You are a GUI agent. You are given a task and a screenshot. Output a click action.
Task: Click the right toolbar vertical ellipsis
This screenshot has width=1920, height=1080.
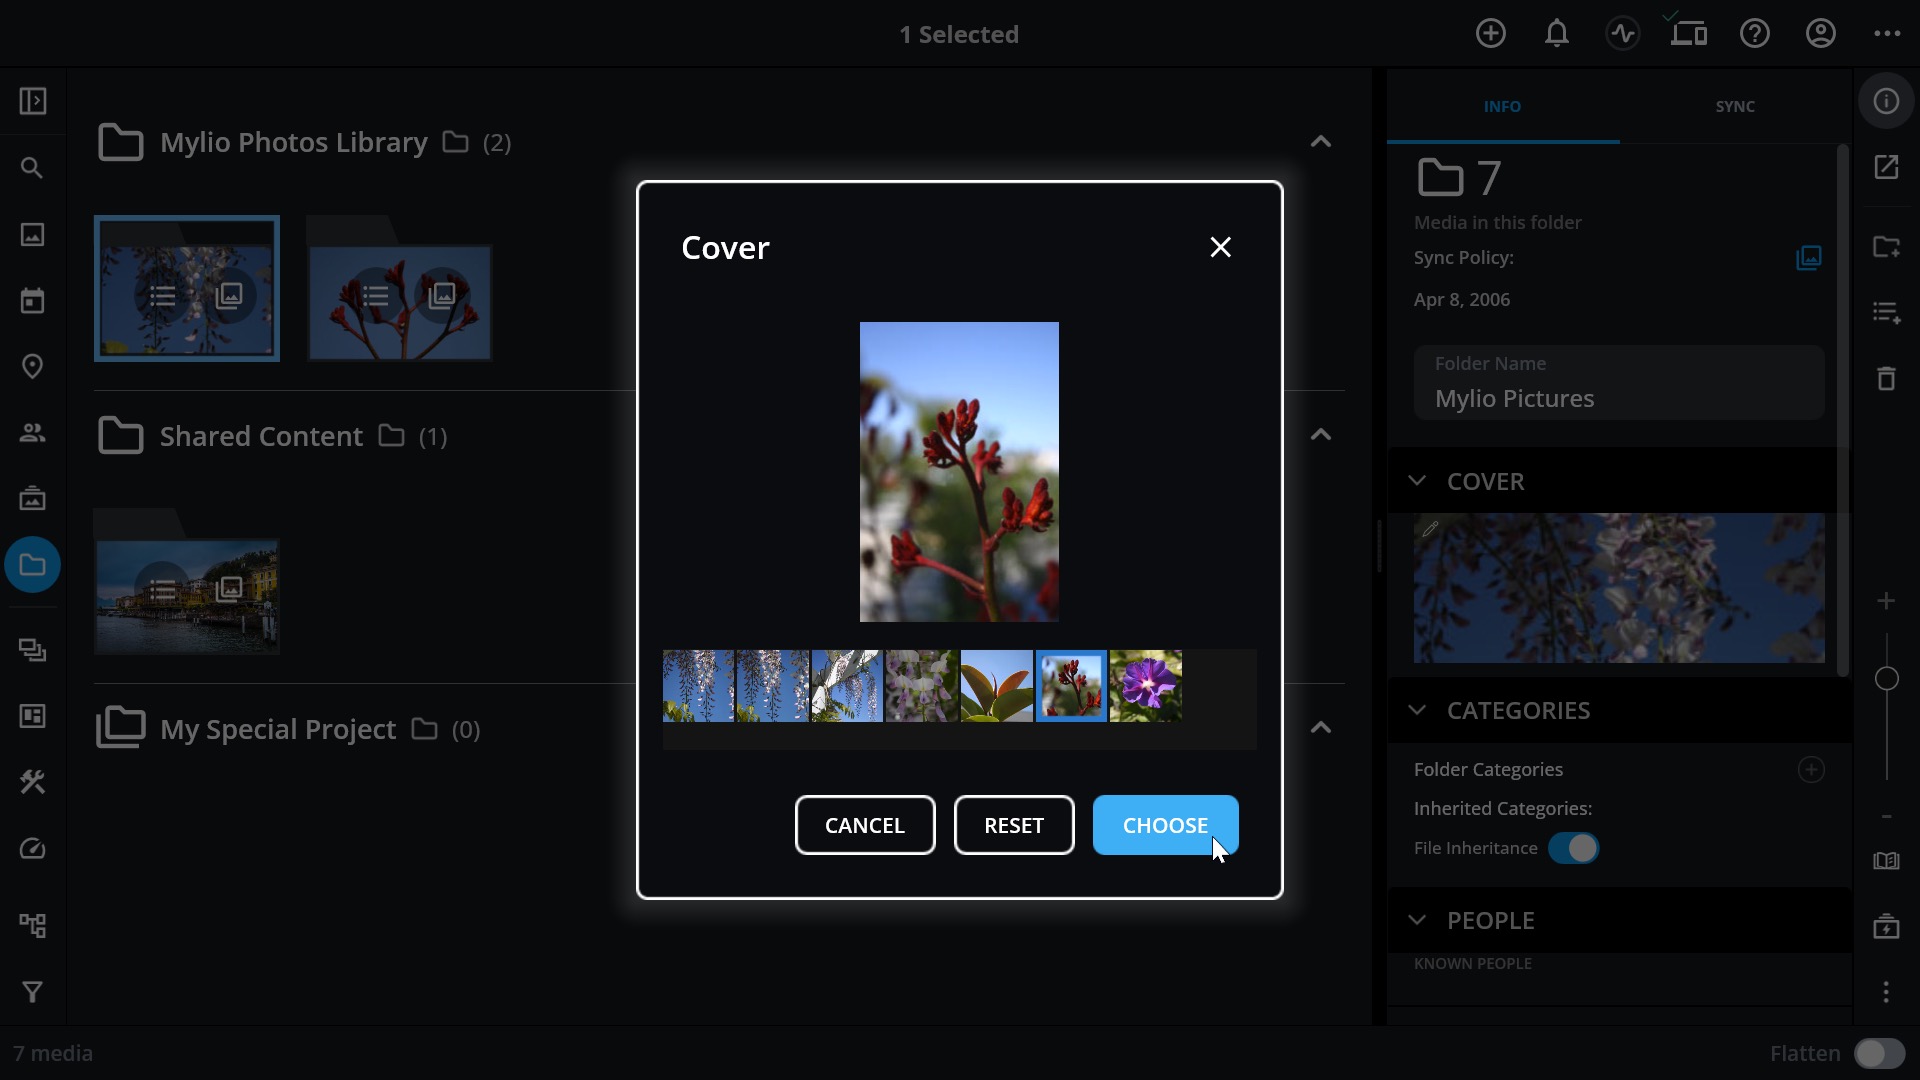click(1887, 992)
